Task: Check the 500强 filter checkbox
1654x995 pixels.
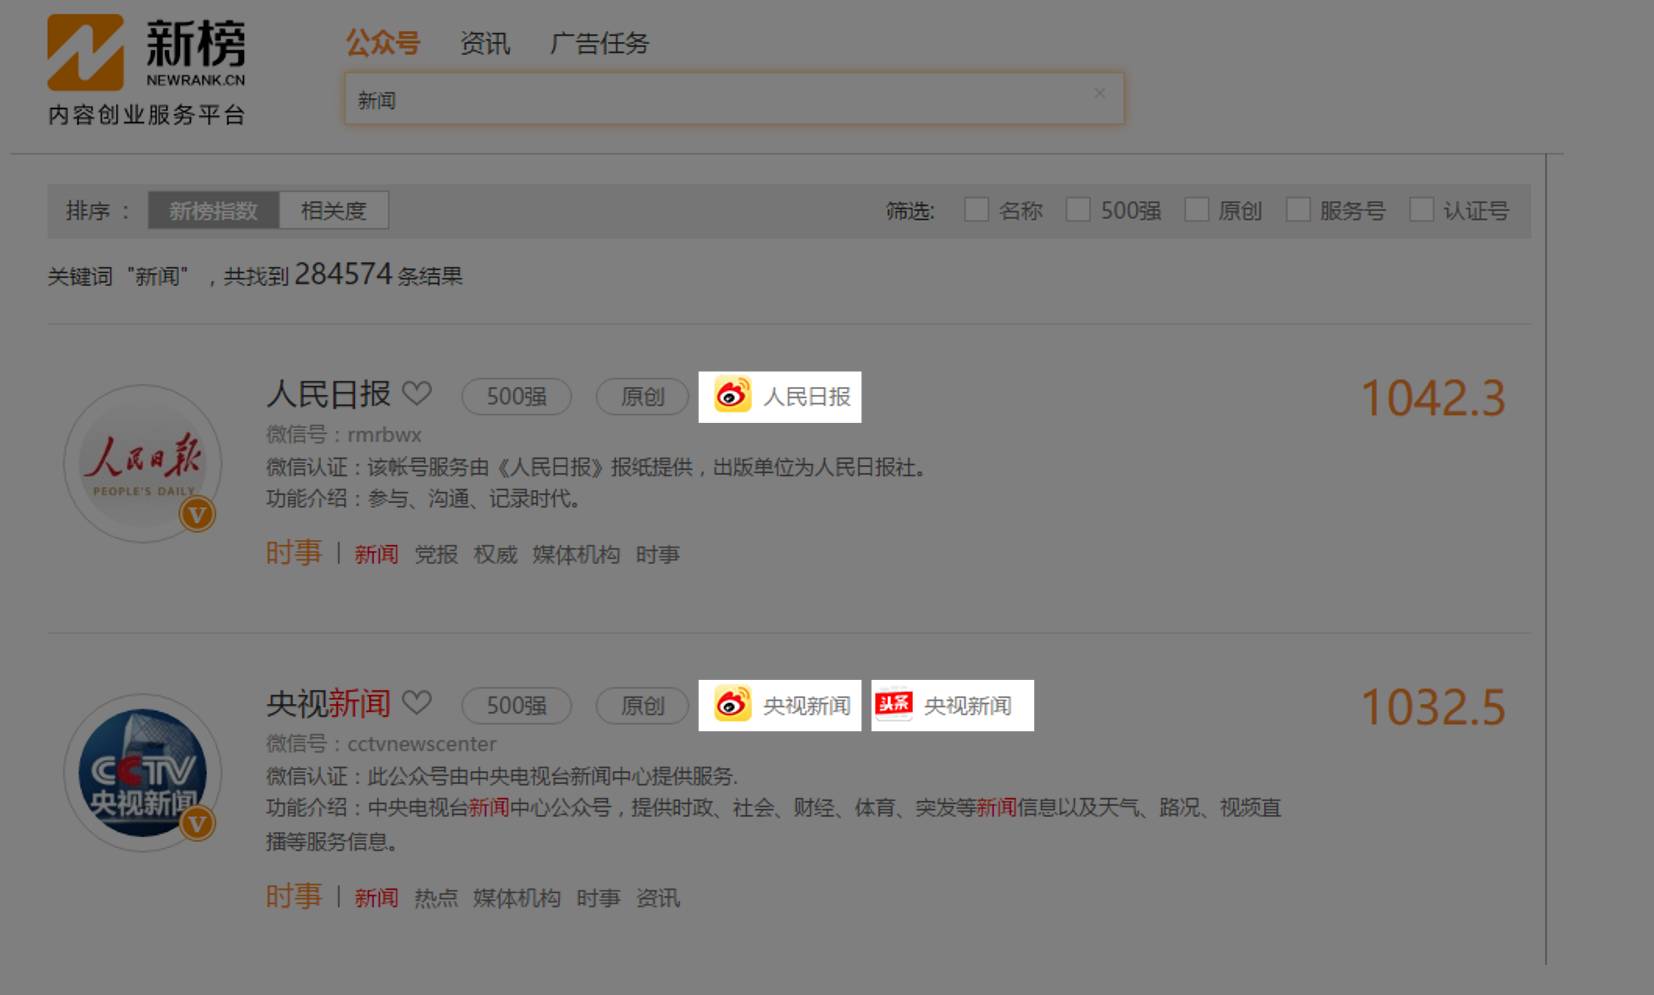Action: click(1078, 210)
